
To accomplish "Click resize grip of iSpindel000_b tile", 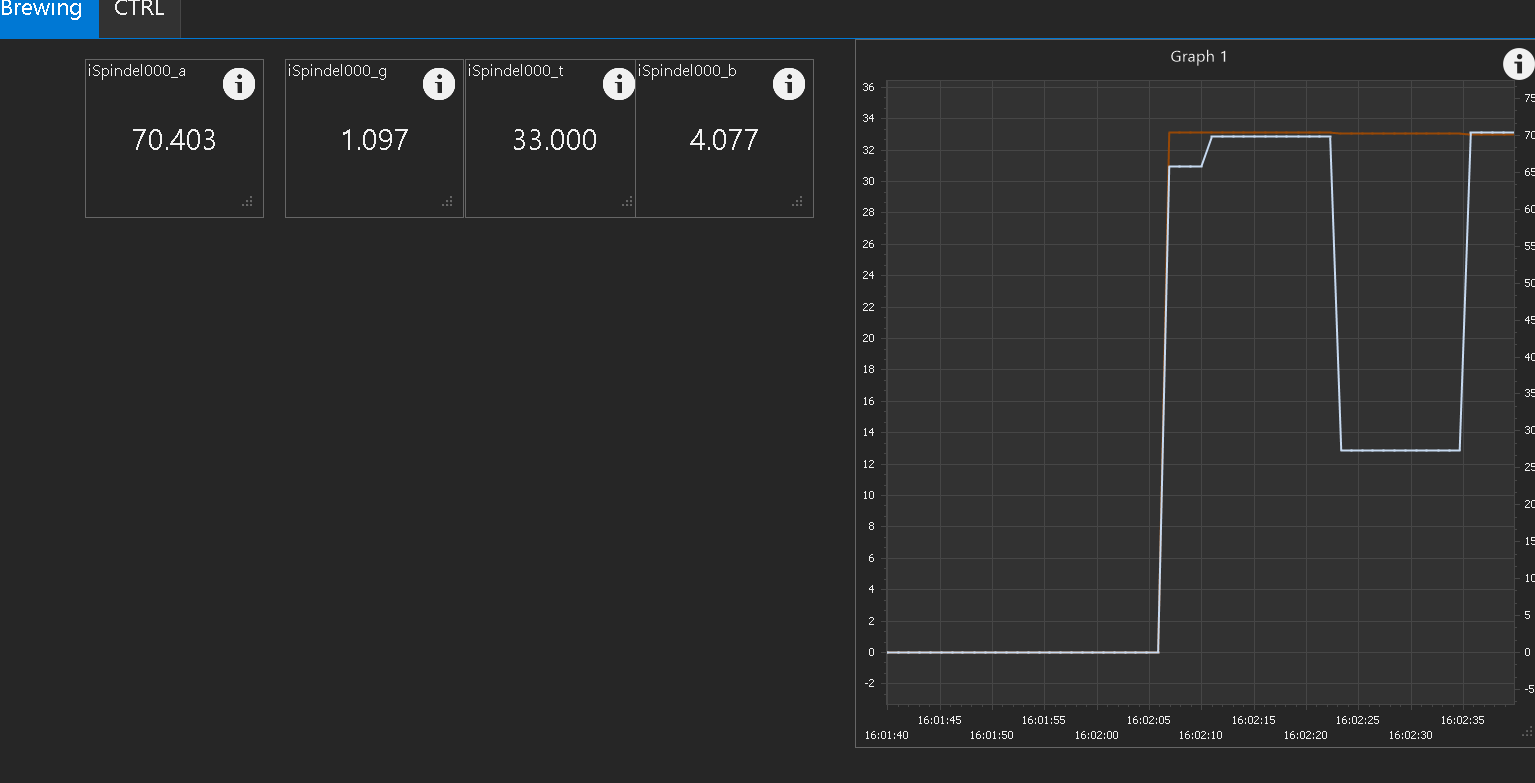I will point(797,201).
